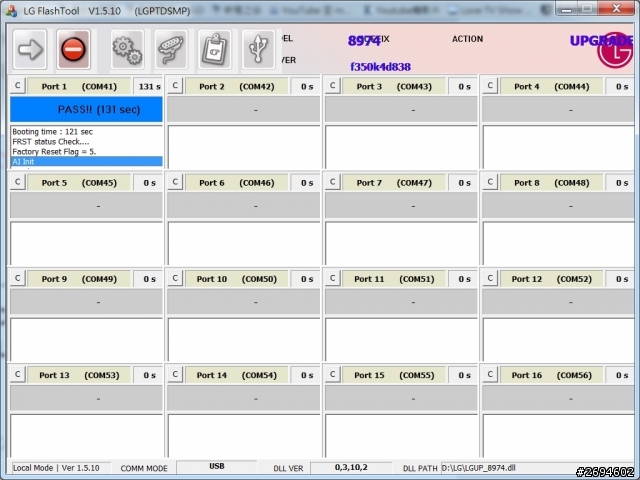Click the C button for Port 5

(18, 182)
